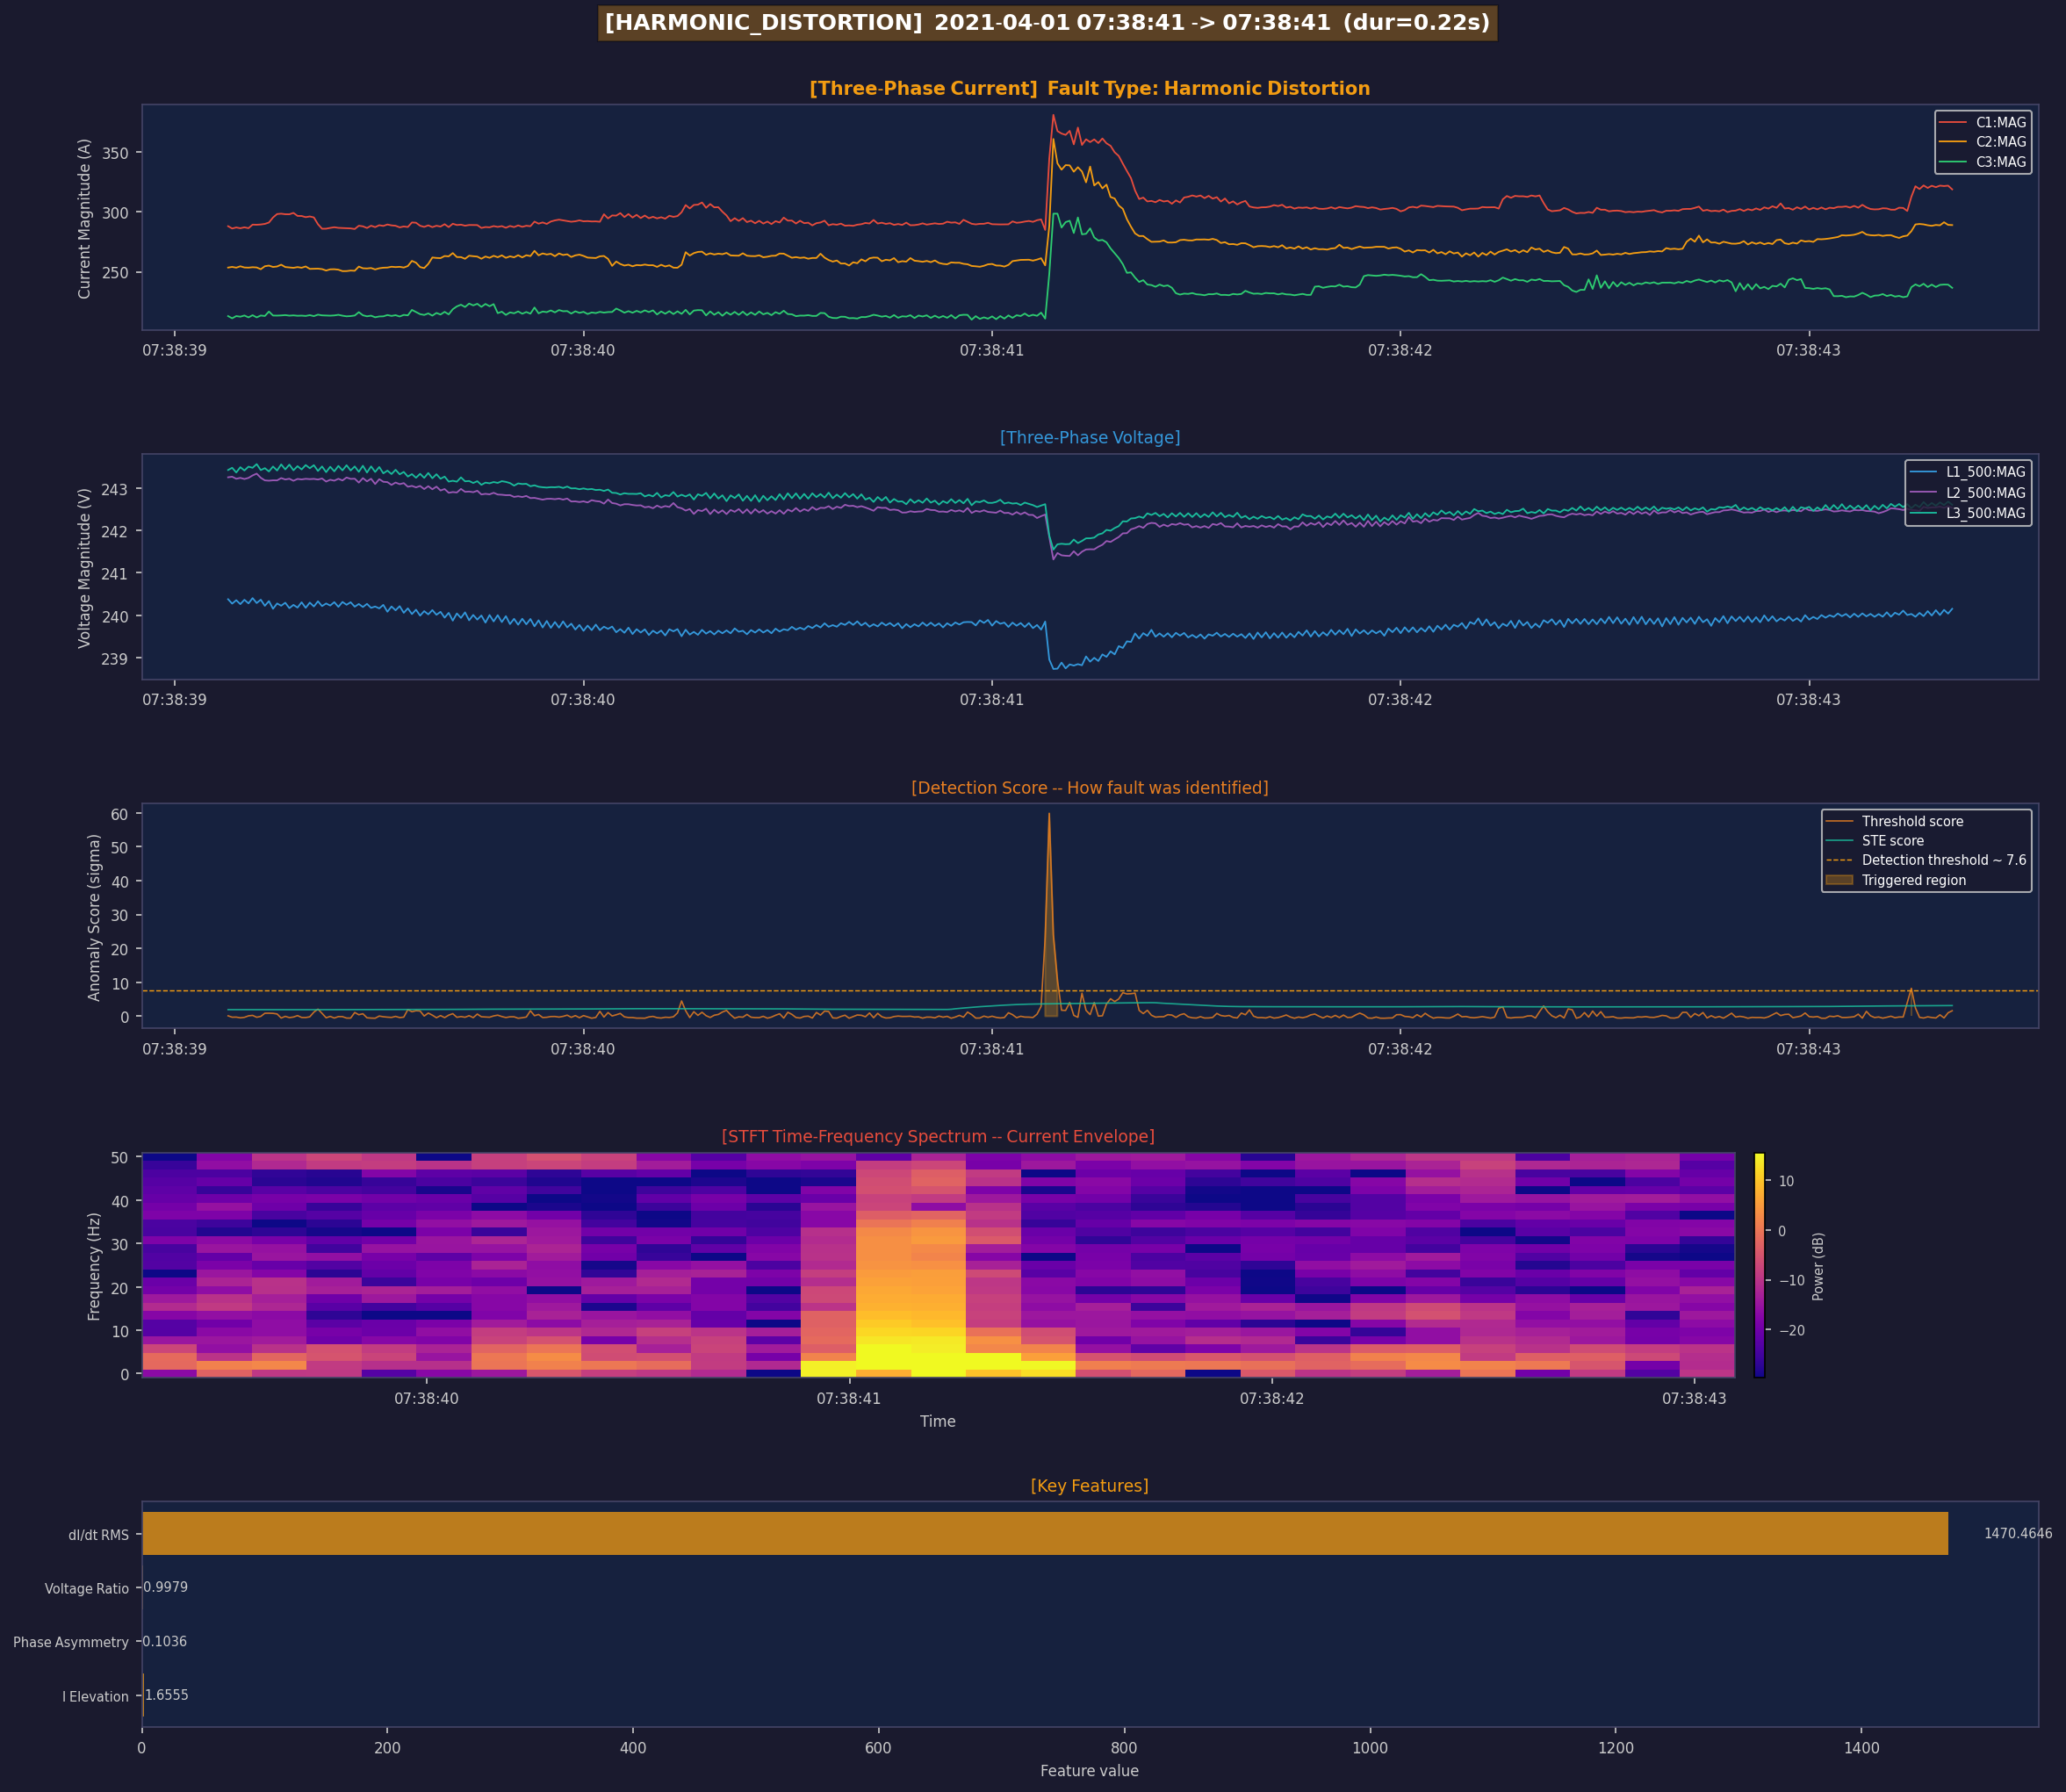
Task: Click the dI/dt RMS feature bar
Action: click(1044, 1533)
